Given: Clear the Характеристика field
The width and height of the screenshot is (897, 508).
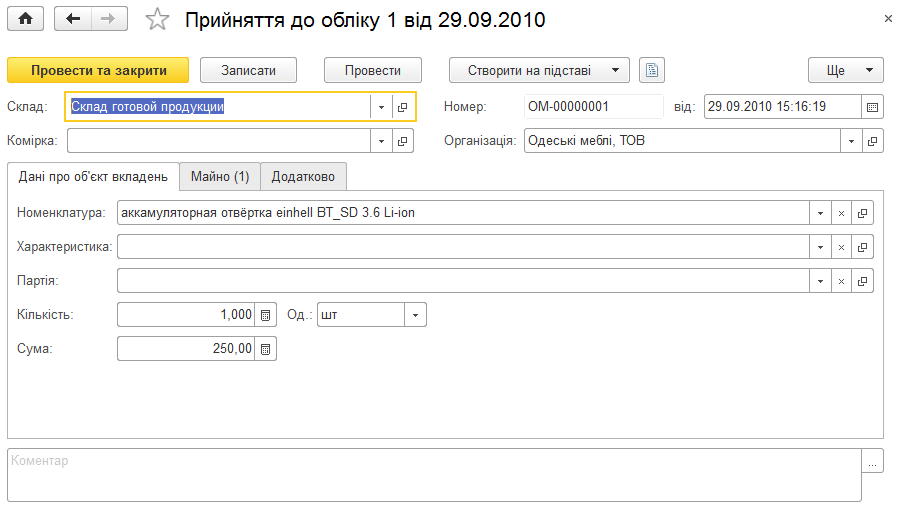Looking at the screenshot, I should click(841, 247).
